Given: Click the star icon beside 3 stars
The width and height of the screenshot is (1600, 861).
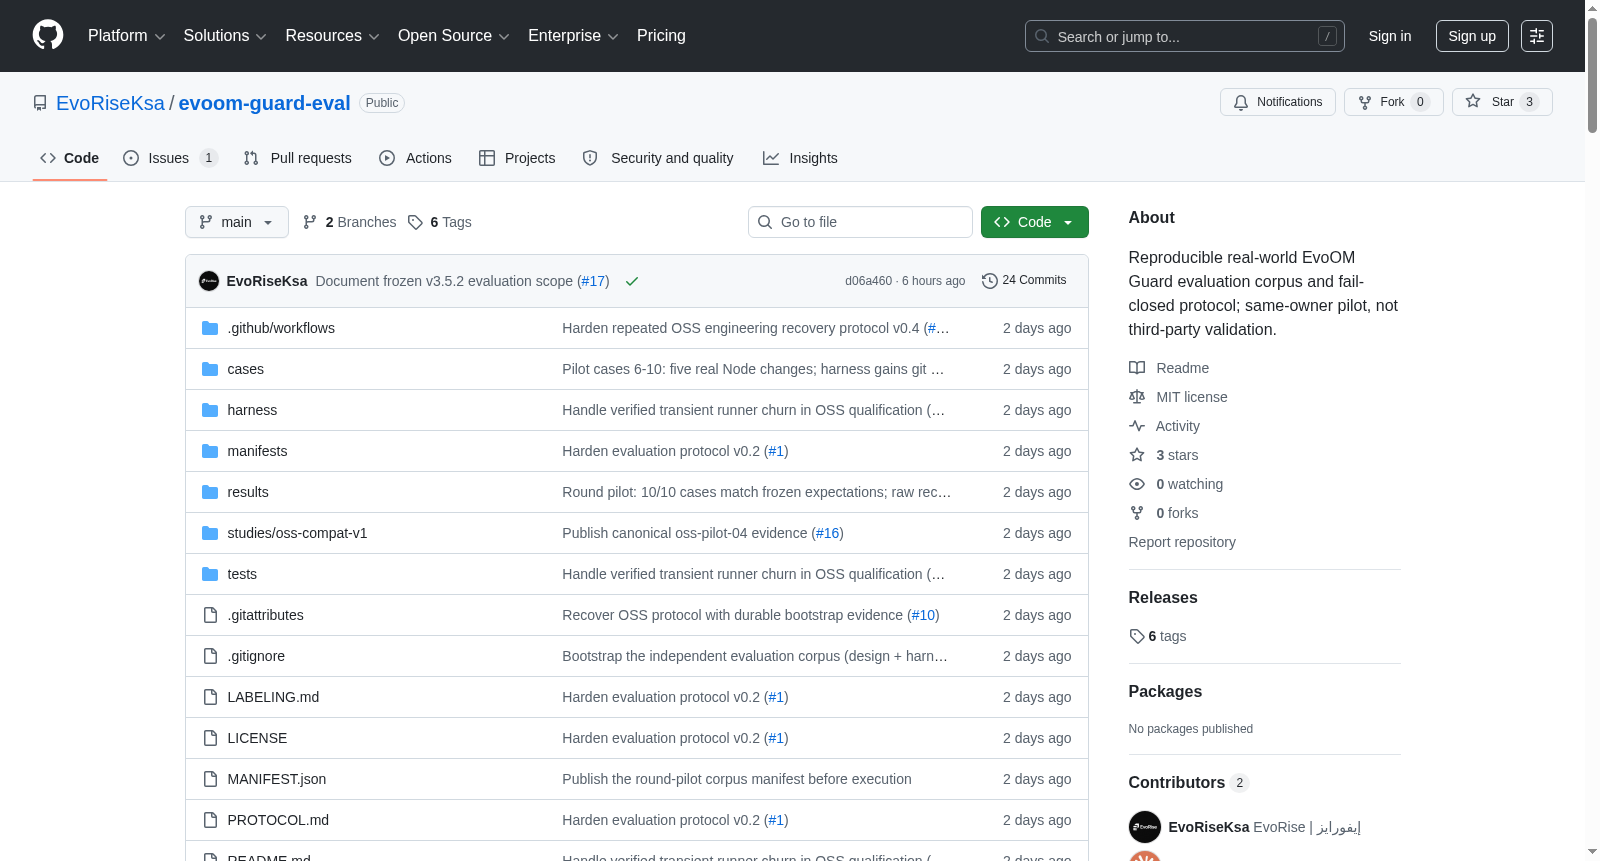Looking at the screenshot, I should (x=1137, y=455).
